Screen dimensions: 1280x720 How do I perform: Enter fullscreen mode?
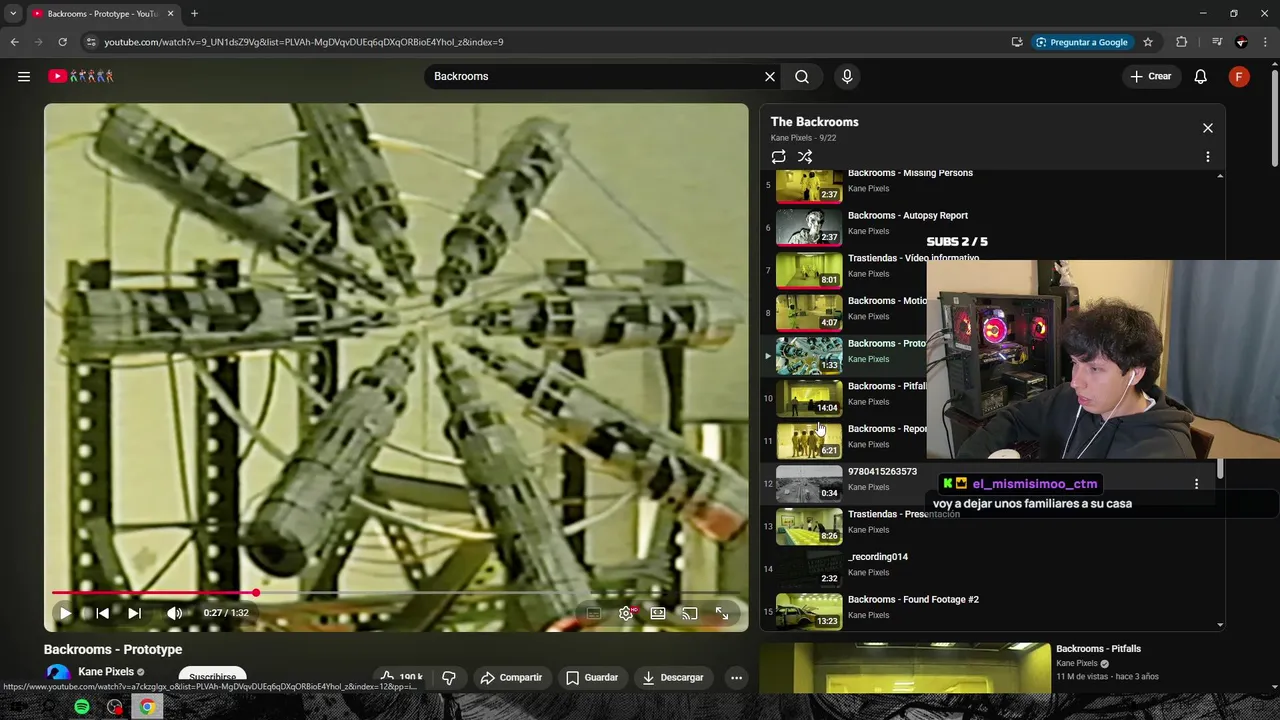[722, 613]
